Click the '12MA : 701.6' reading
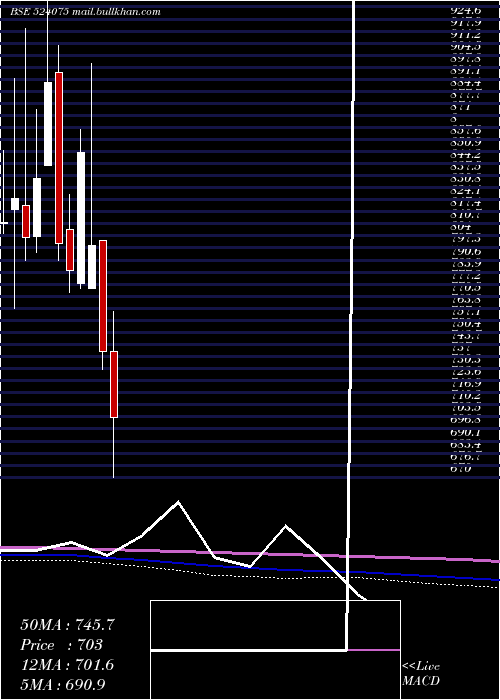 click(x=67, y=665)
